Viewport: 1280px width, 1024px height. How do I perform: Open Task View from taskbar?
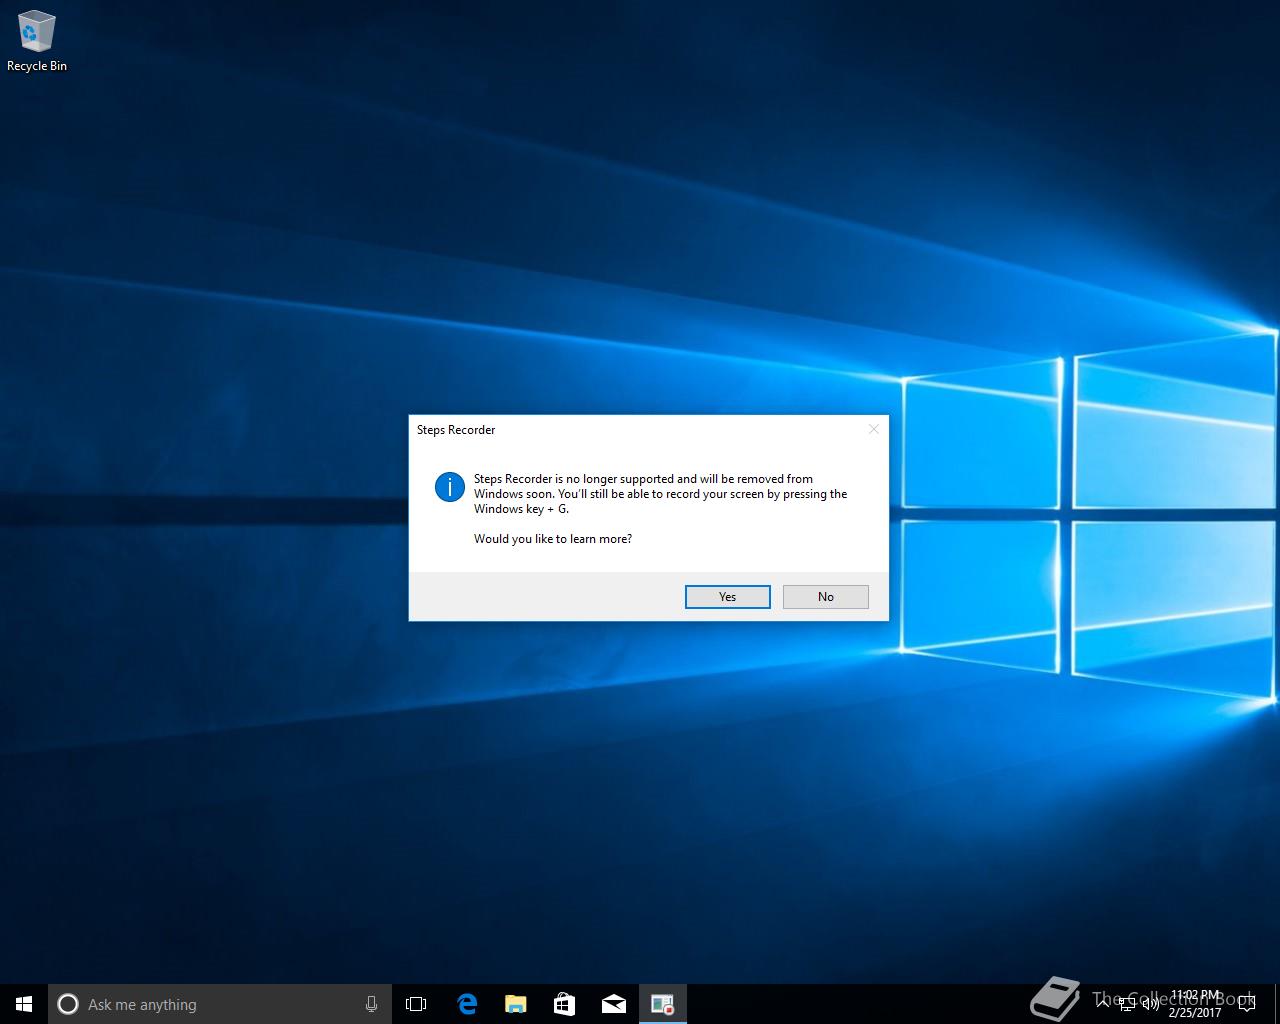416,1004
